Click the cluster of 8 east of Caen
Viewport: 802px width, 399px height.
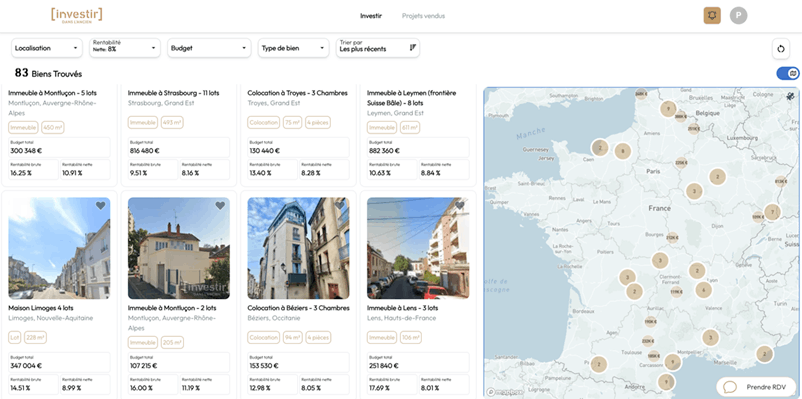click(622, 151)
